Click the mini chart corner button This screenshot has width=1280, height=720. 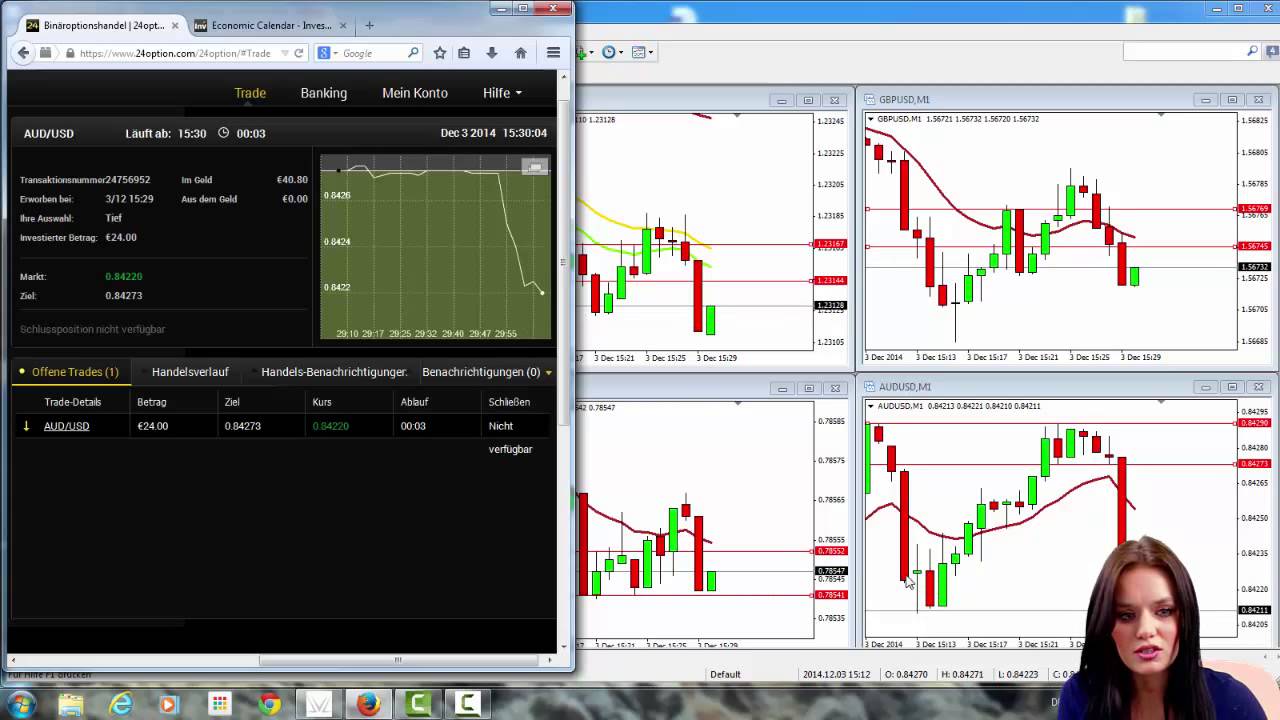535,167
